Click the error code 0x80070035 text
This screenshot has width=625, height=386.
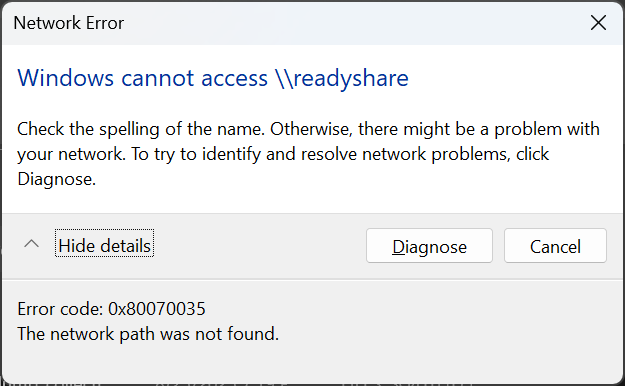[157, 309]
